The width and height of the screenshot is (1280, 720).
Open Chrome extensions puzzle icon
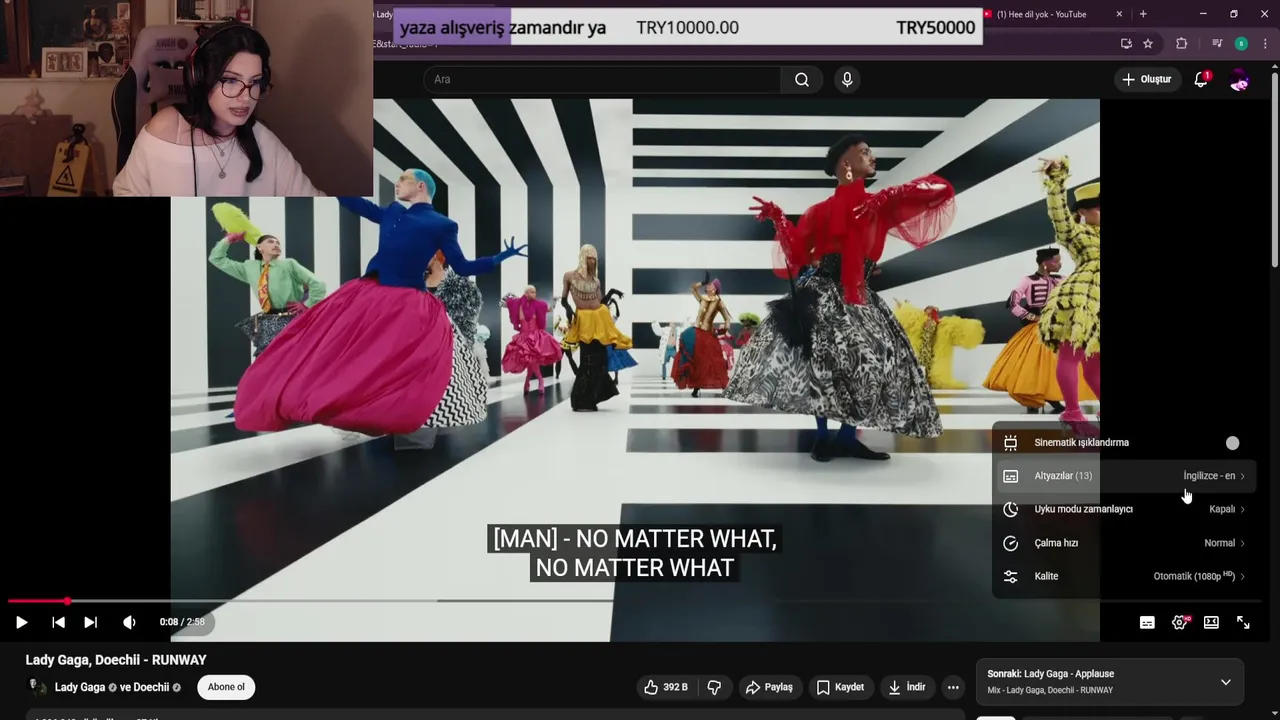(x=1181, y=43)
